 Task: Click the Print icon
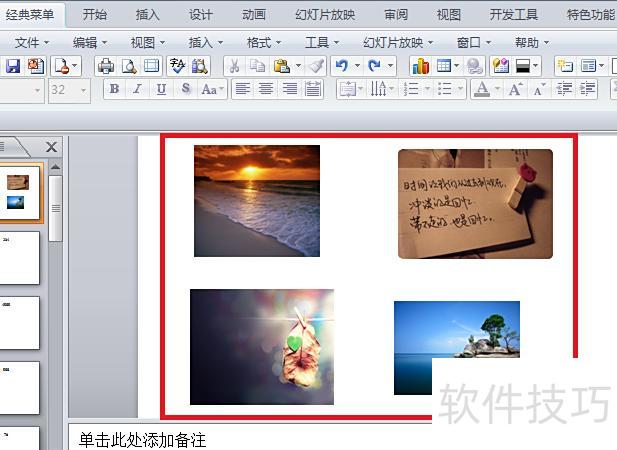(106, 66)
